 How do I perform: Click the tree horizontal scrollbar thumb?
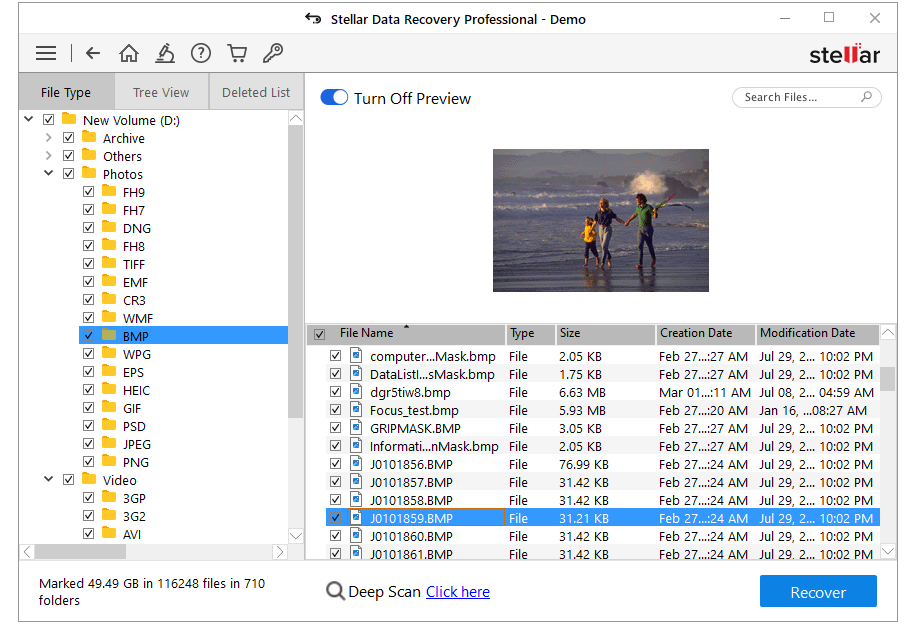tap(80, 552)
